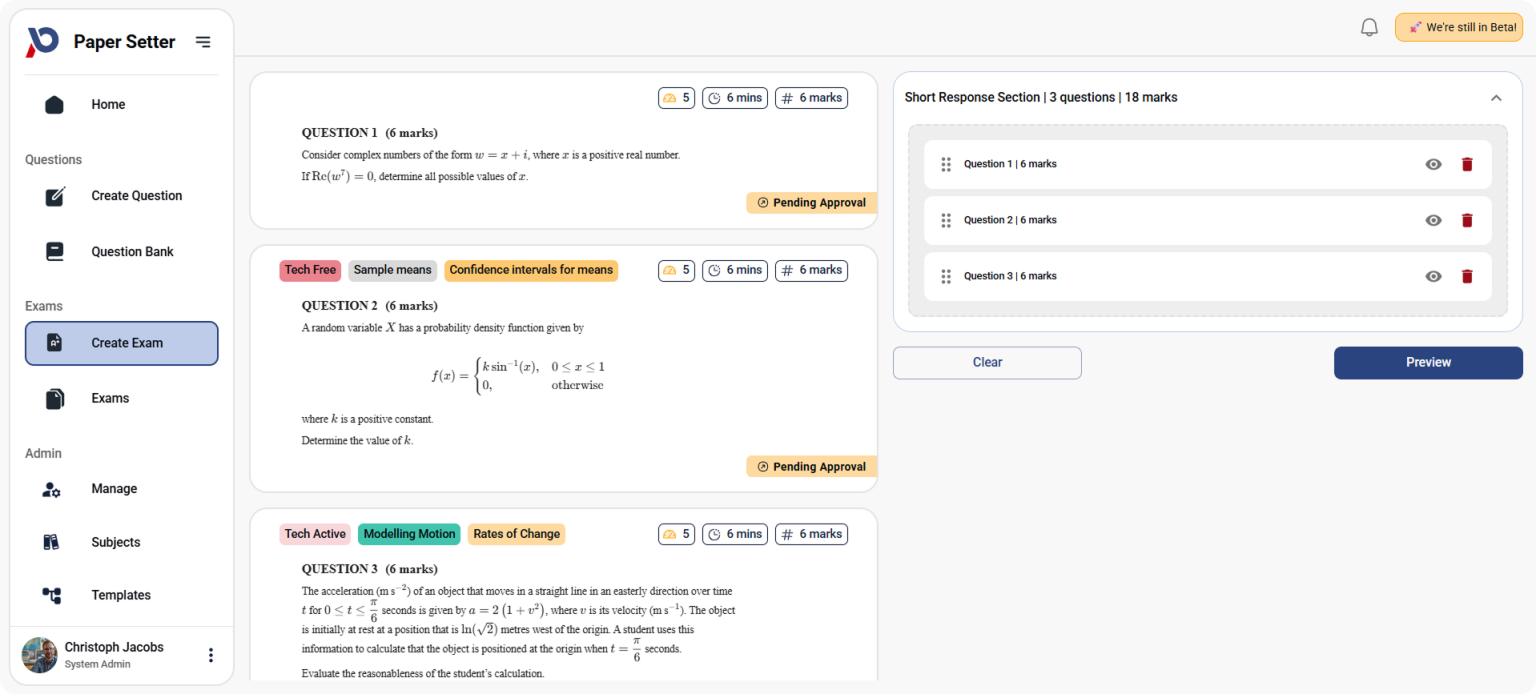
Task: Click the notification bell
Action: pos(1369,27)
